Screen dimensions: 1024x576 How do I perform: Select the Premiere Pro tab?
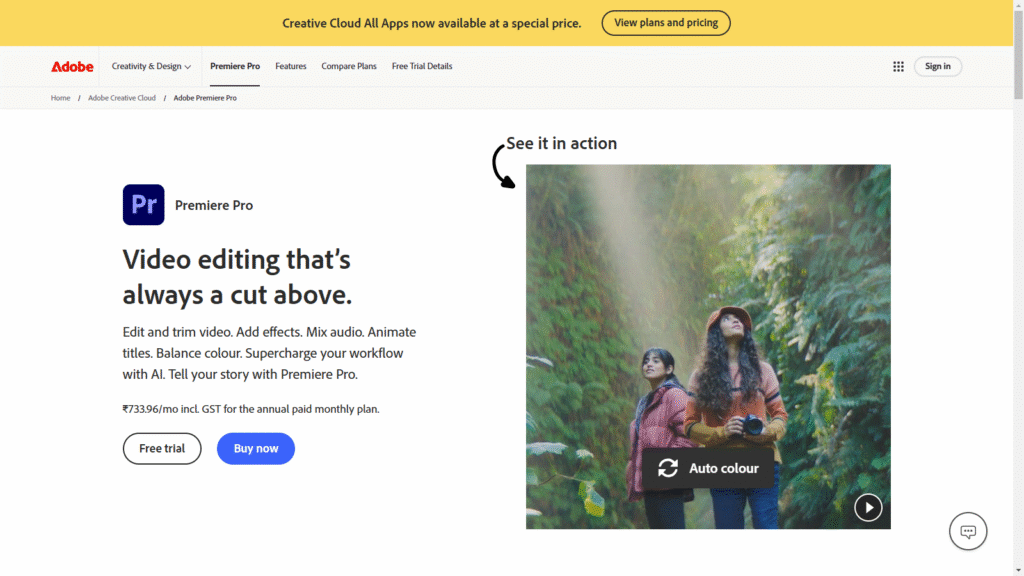[x=234, y=66]
